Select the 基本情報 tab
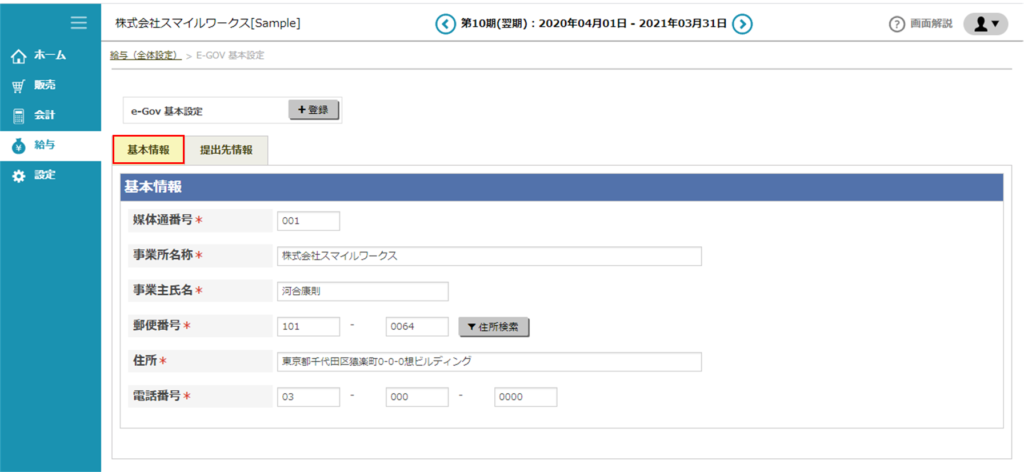 148,149
